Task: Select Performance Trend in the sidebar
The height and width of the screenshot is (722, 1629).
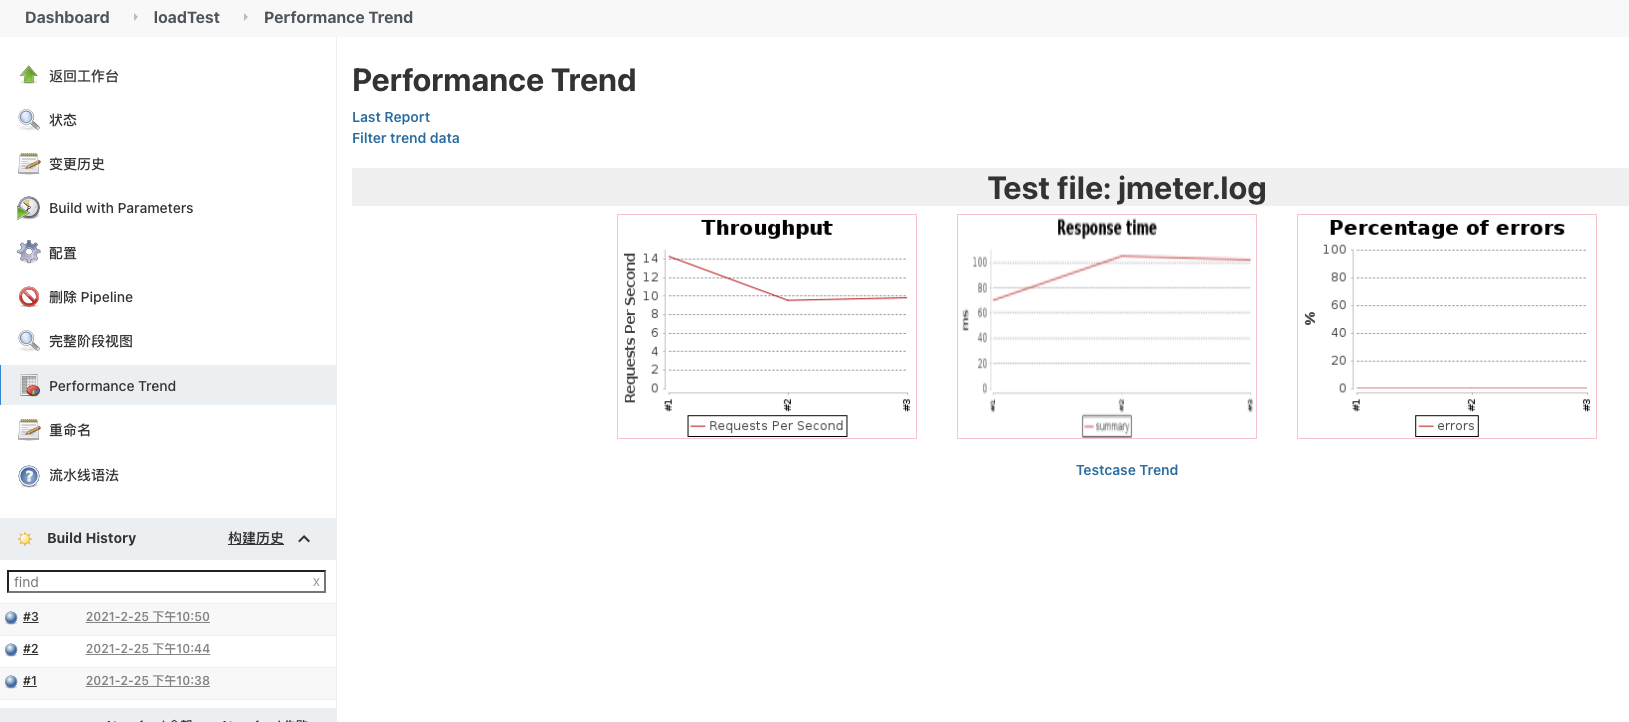Action: (112, 386)
